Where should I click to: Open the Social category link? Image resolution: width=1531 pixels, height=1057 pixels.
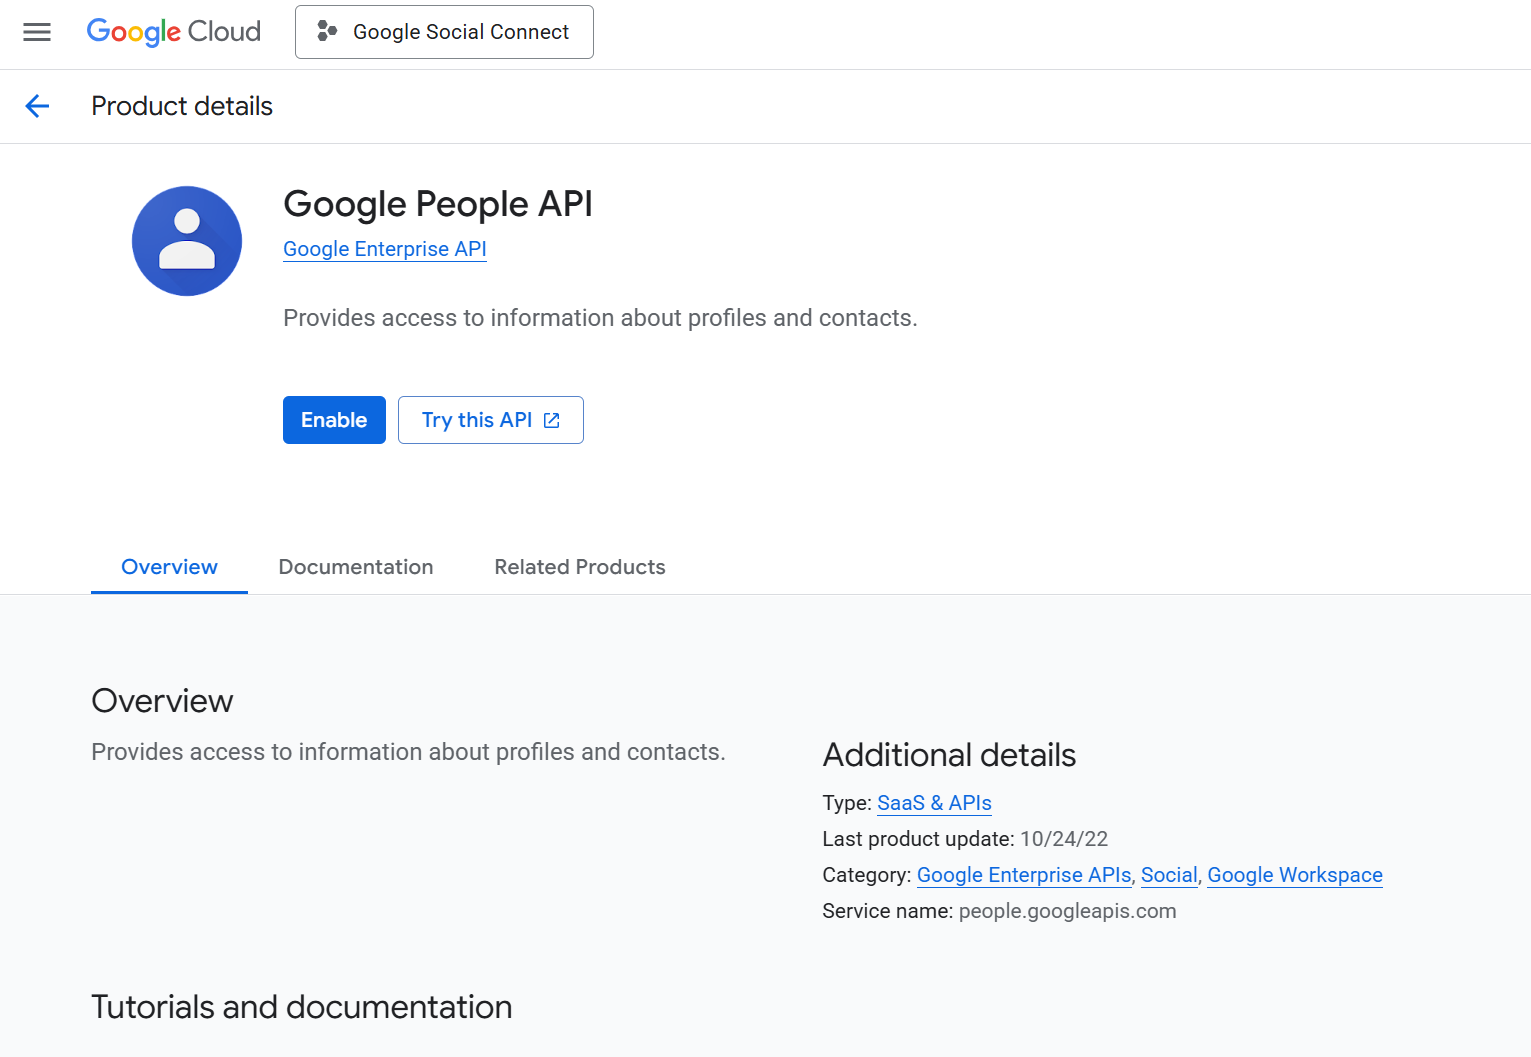pyautogui.click(x=1169, y=875)
